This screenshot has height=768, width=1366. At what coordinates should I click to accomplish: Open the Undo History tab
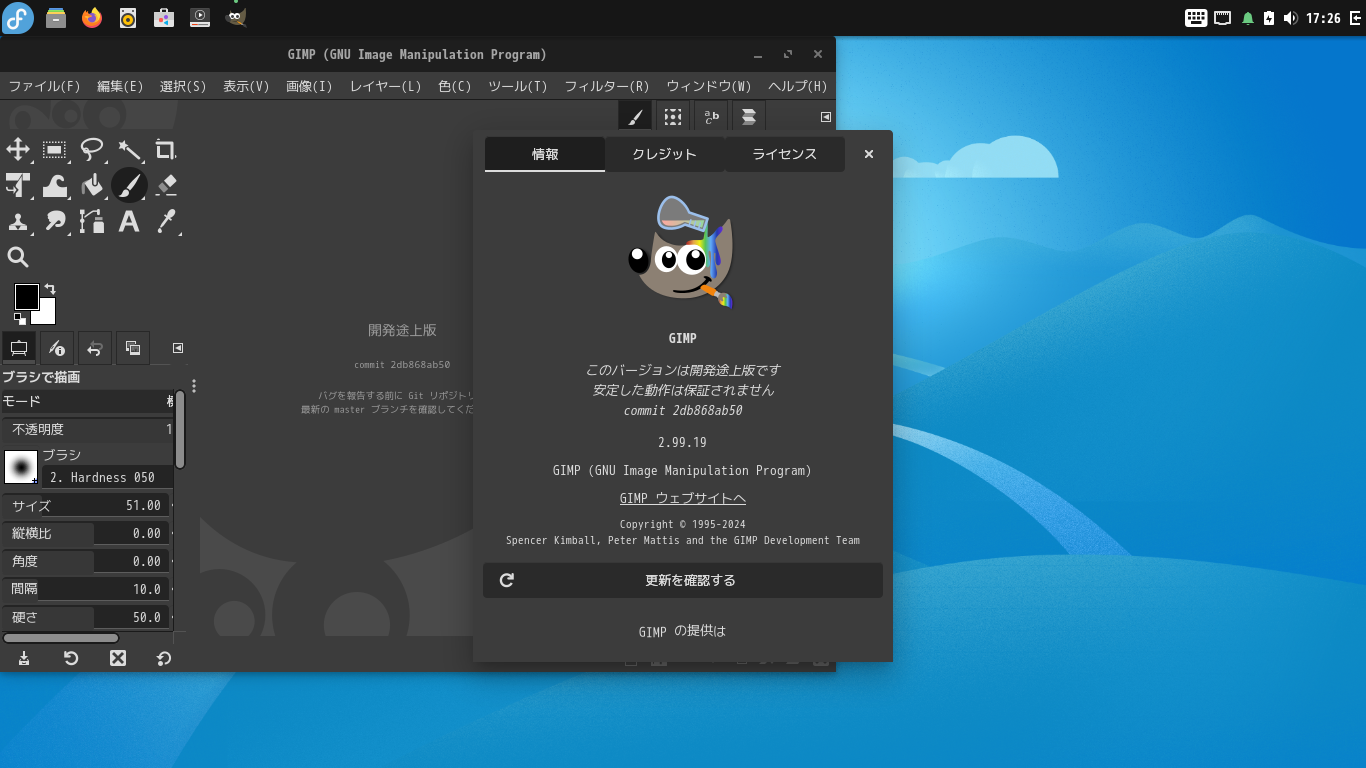(95, 348)
